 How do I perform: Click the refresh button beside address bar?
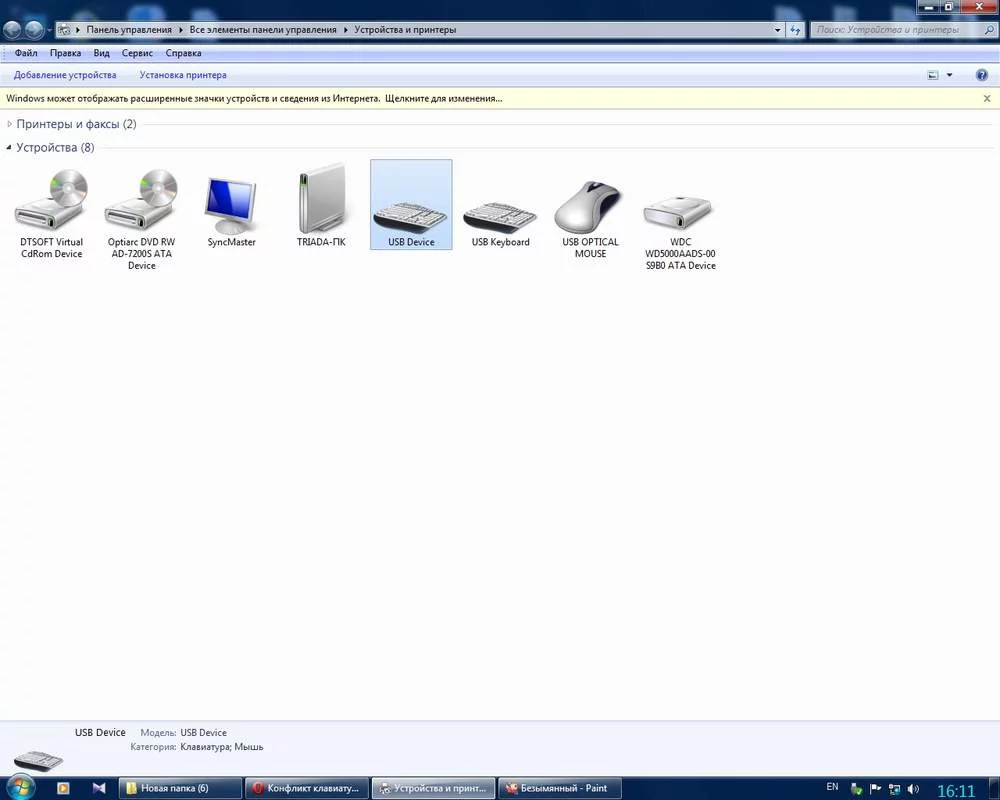tap(795, 30)
